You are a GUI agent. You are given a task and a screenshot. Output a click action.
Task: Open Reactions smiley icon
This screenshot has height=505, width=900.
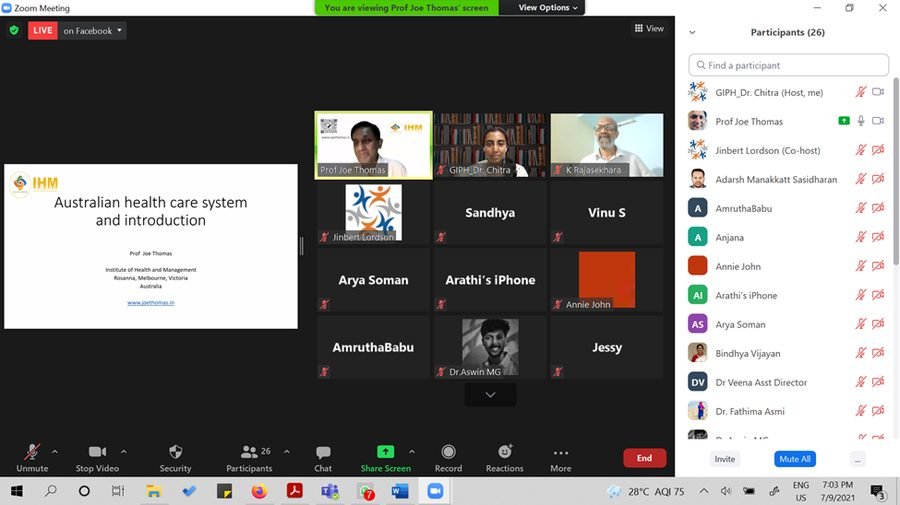[x=505, y=452]
